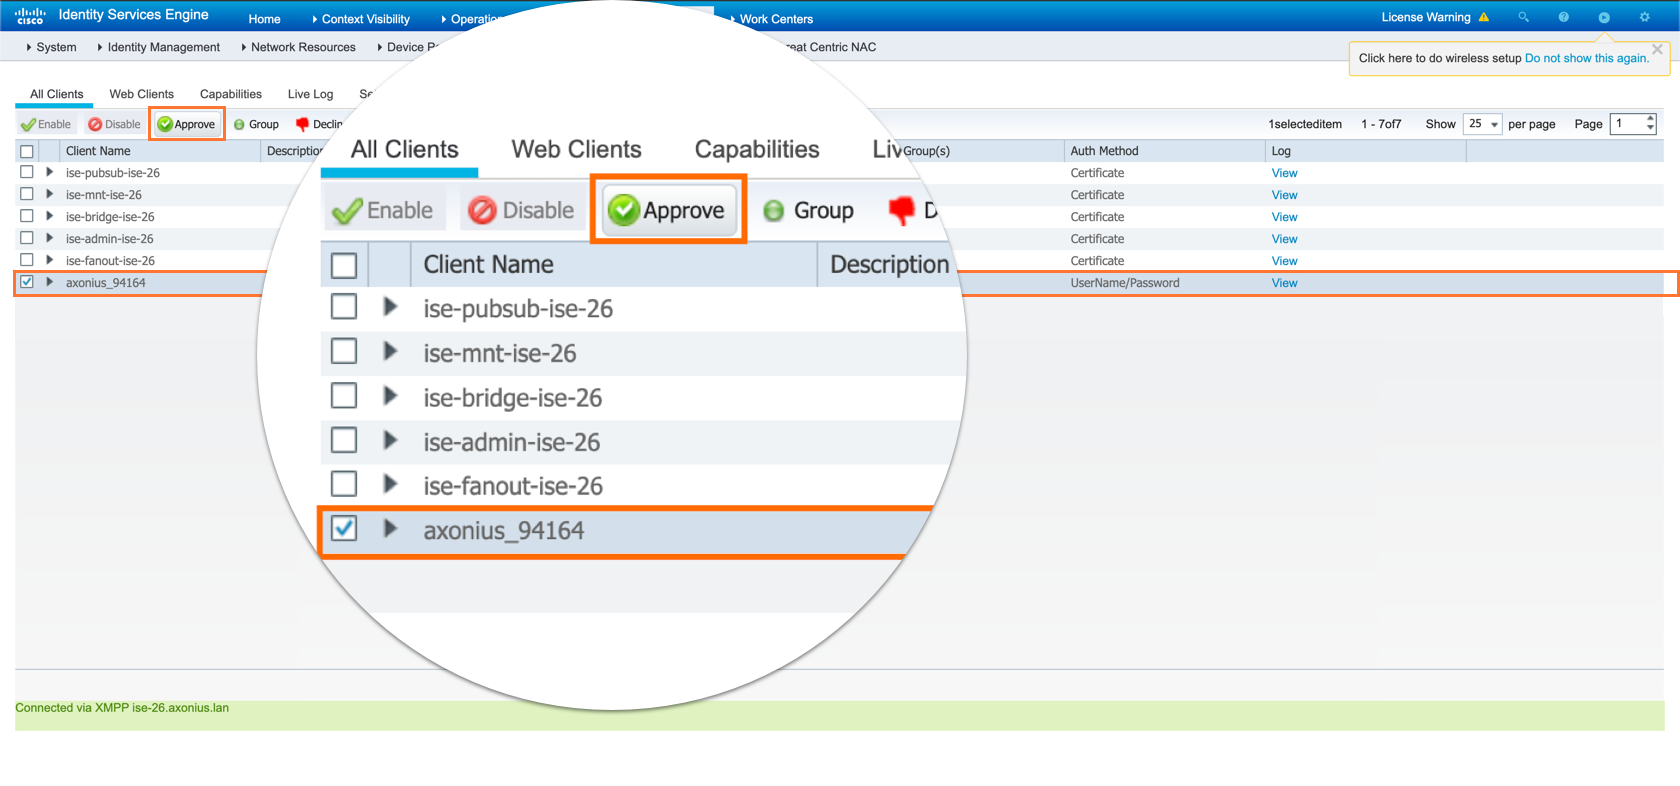The width and height of the screenshot is (1680, 786).
Task: Increase page number with up stepper arrow
Action: (x=1650, y=119)
